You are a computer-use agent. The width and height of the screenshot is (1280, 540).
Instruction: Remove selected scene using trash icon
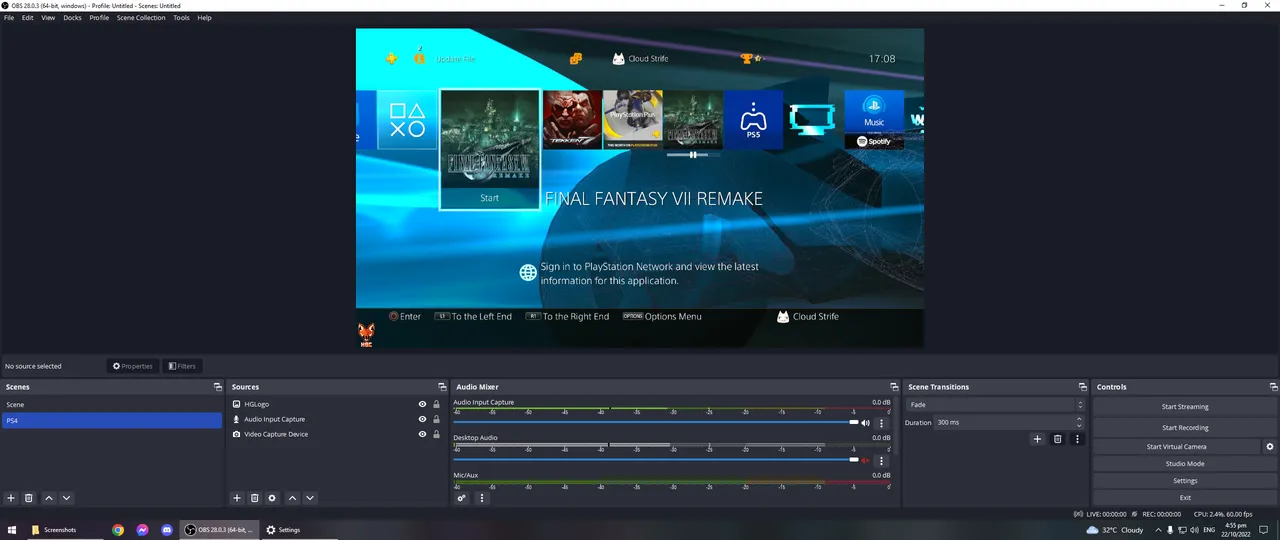[x=29, y=498]
